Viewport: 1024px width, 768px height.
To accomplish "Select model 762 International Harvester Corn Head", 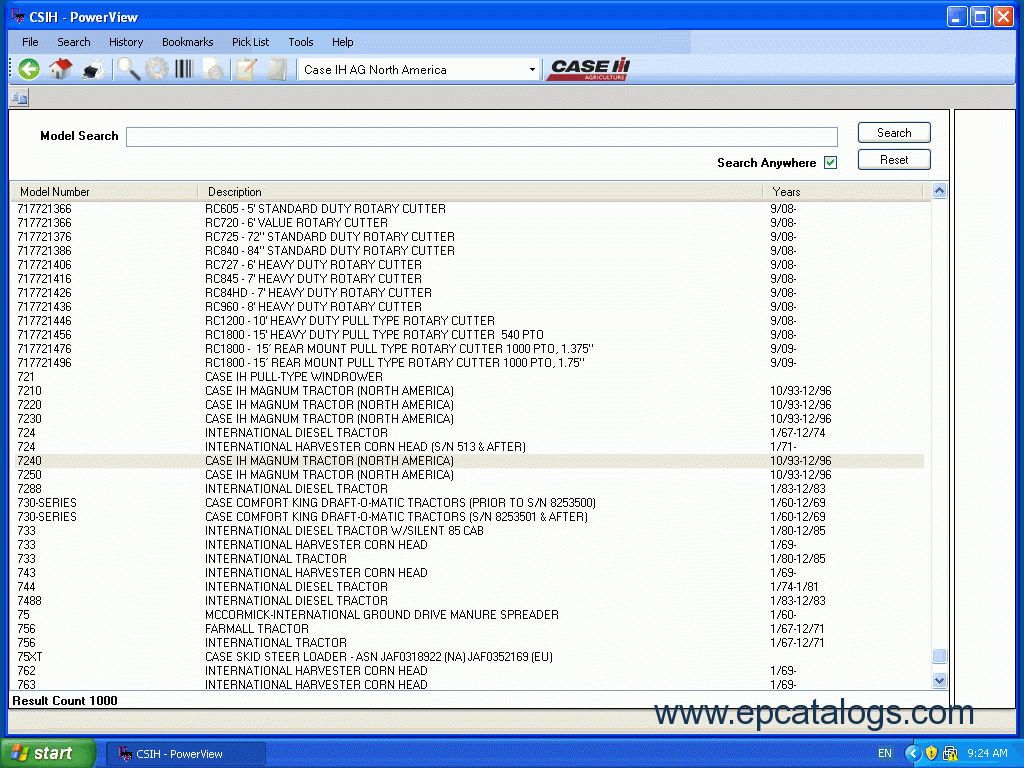I will pos(470,671).
